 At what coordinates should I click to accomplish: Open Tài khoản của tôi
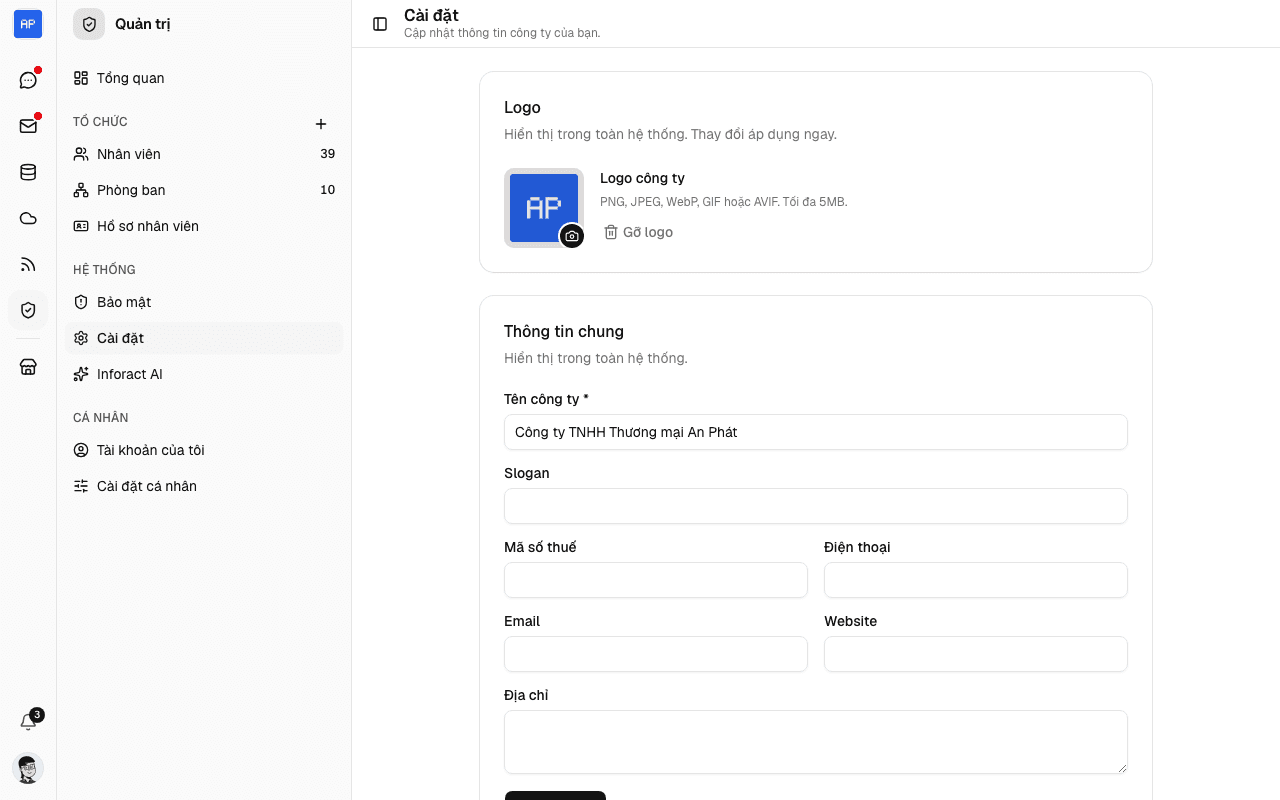204,450
